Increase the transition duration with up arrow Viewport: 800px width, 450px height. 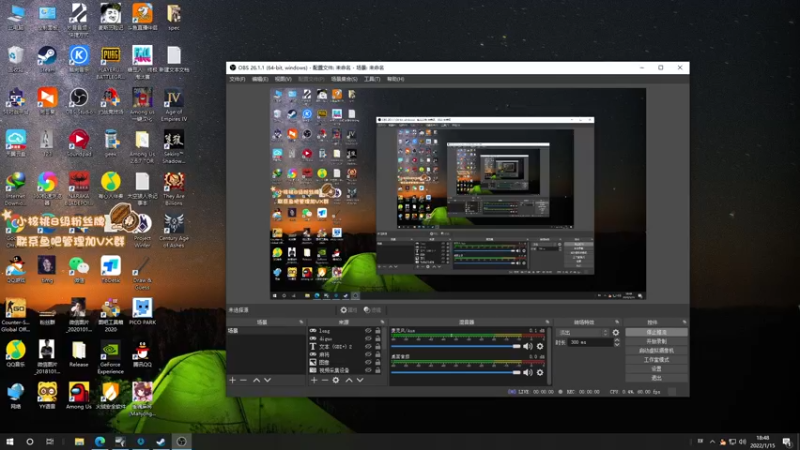[x=617, y=340]
